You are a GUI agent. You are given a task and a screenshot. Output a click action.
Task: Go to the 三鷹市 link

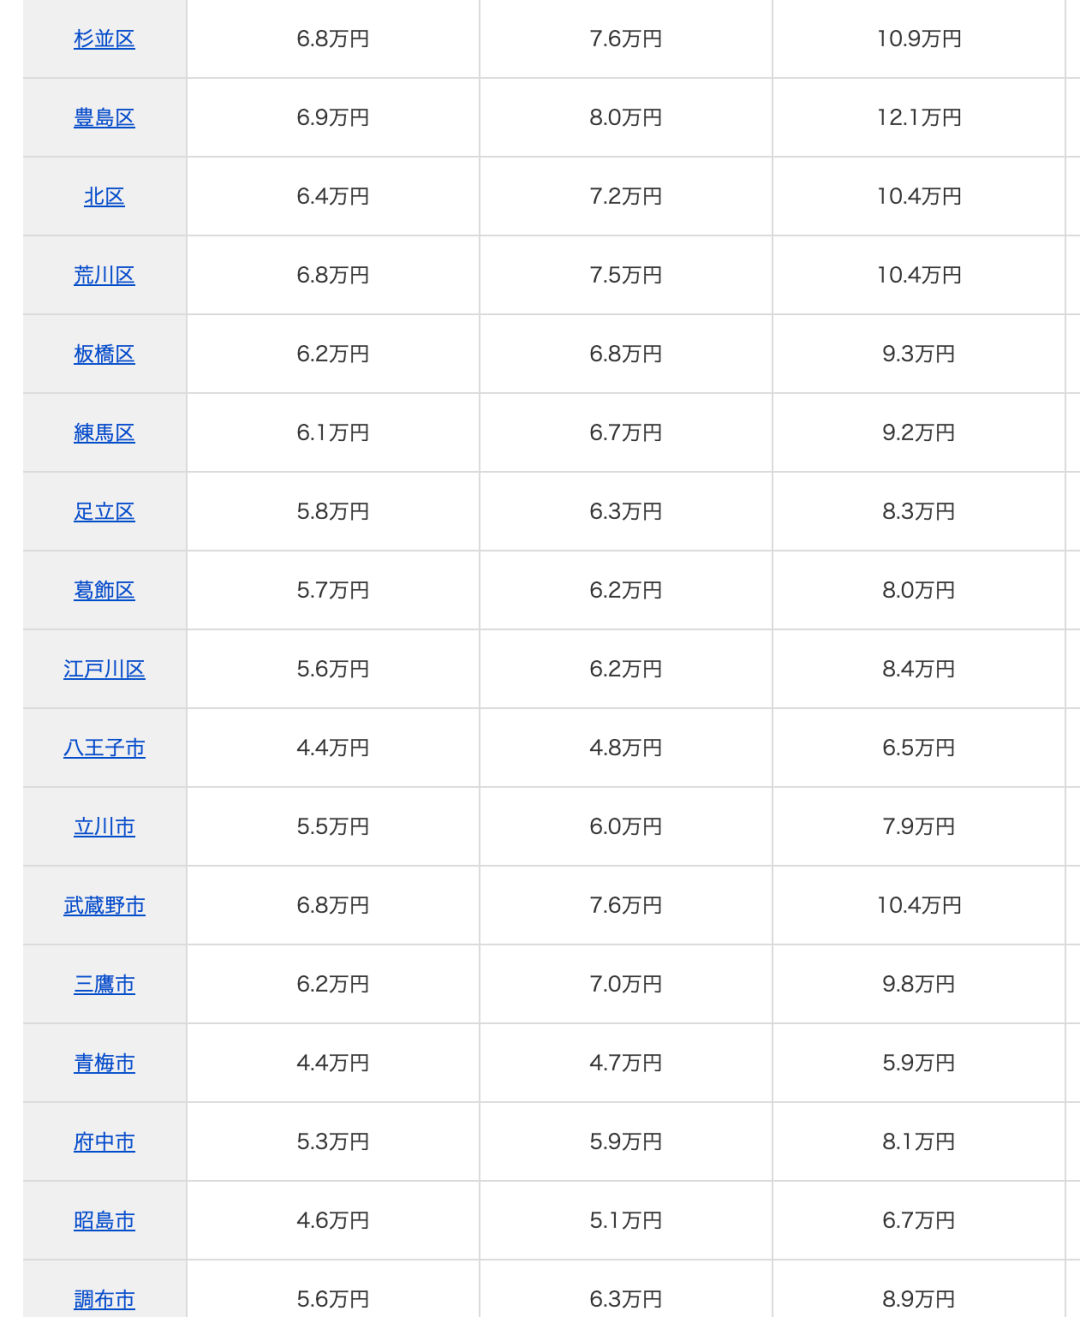coord(104,985)
